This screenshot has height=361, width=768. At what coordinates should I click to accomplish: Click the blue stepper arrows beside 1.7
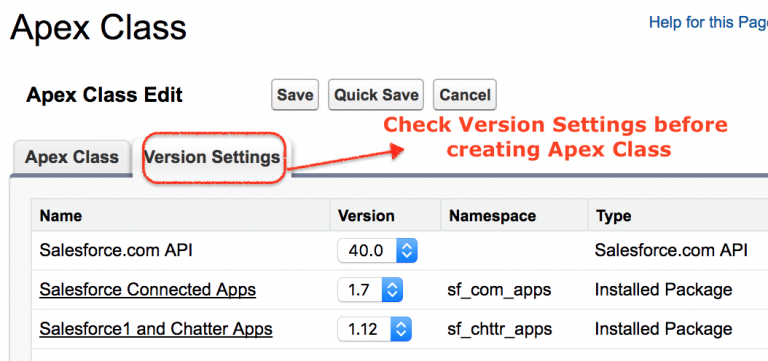tap(392, 290)
